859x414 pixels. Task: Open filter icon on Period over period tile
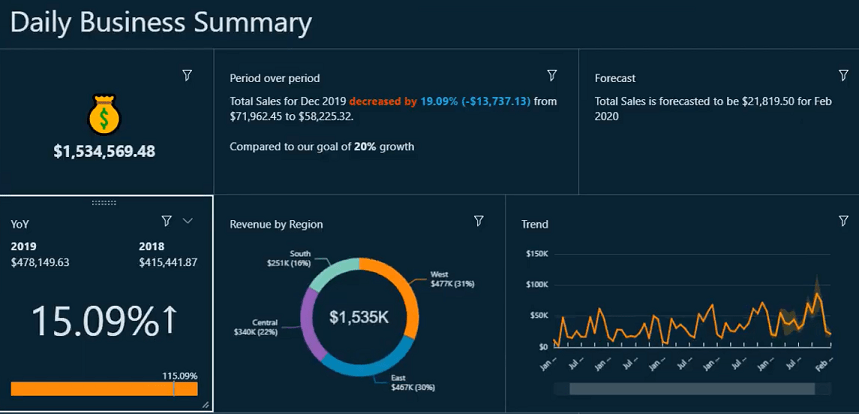coord(552,76)
